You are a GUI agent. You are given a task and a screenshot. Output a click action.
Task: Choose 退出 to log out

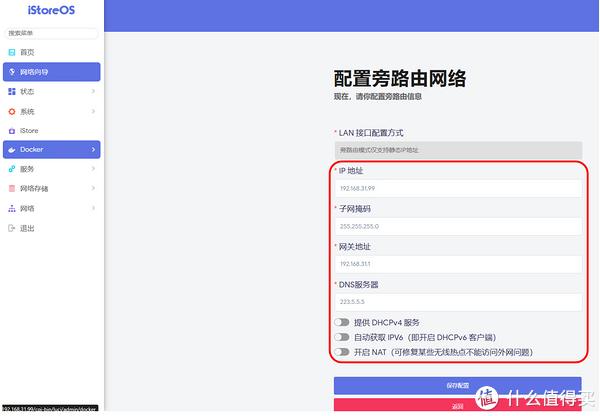pos(52,228)
